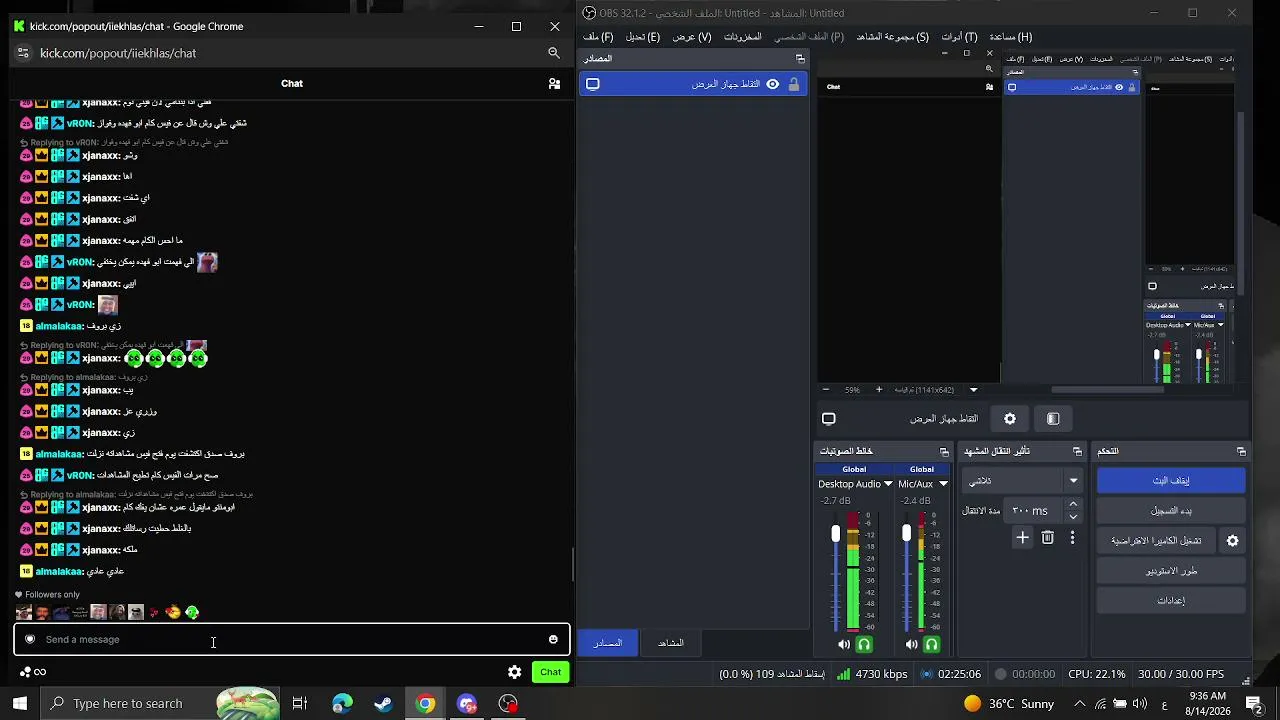Screen dimensions: 1280x720
Task: Open the emoji picker in message box
Action: pyautogui.click(x=553, y=640)
